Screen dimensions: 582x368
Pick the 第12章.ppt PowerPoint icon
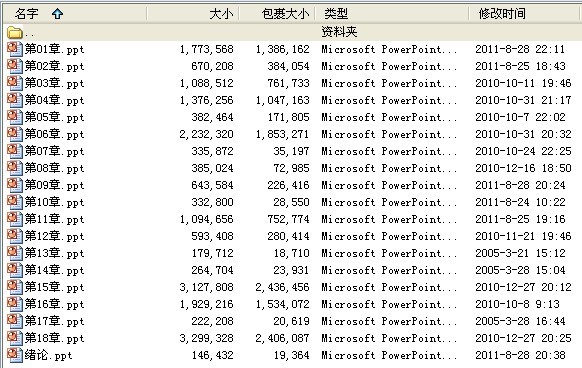click(14, 236)
